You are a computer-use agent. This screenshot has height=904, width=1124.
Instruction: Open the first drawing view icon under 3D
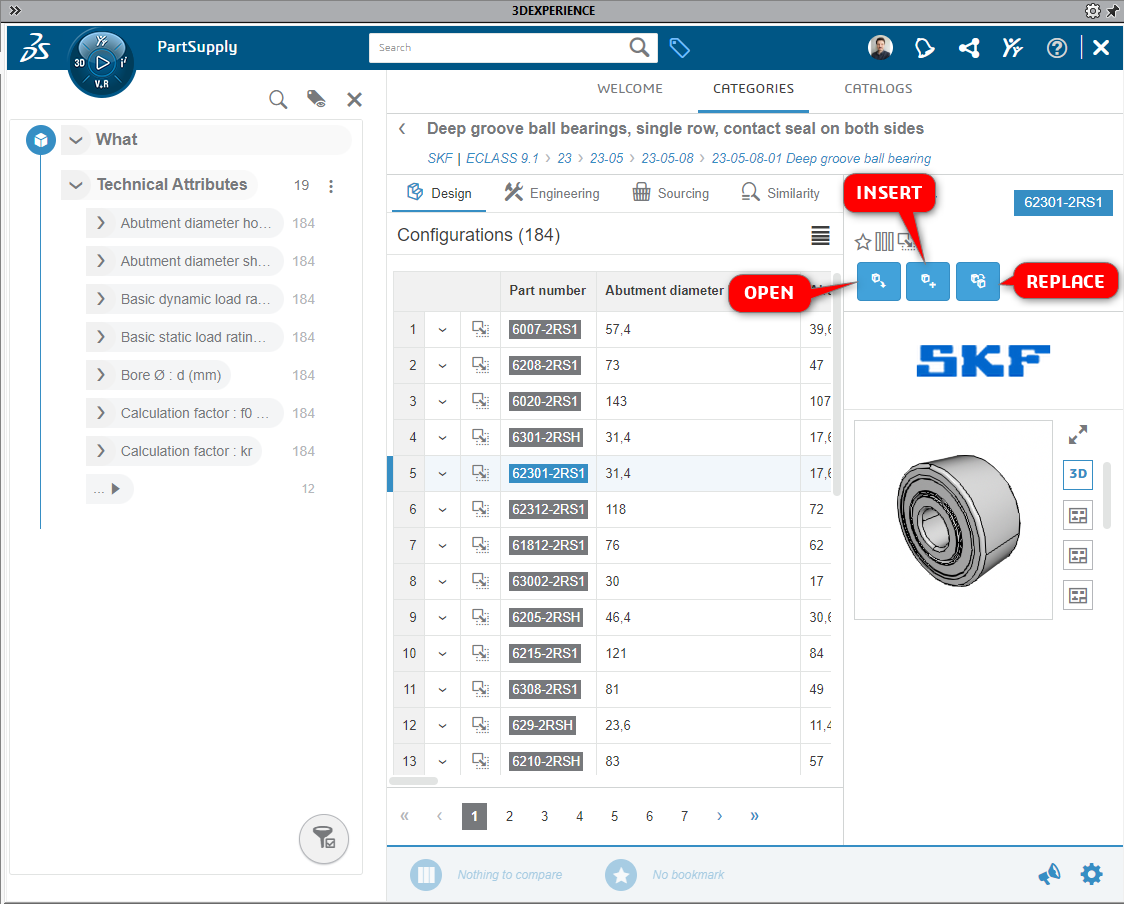1077,515
